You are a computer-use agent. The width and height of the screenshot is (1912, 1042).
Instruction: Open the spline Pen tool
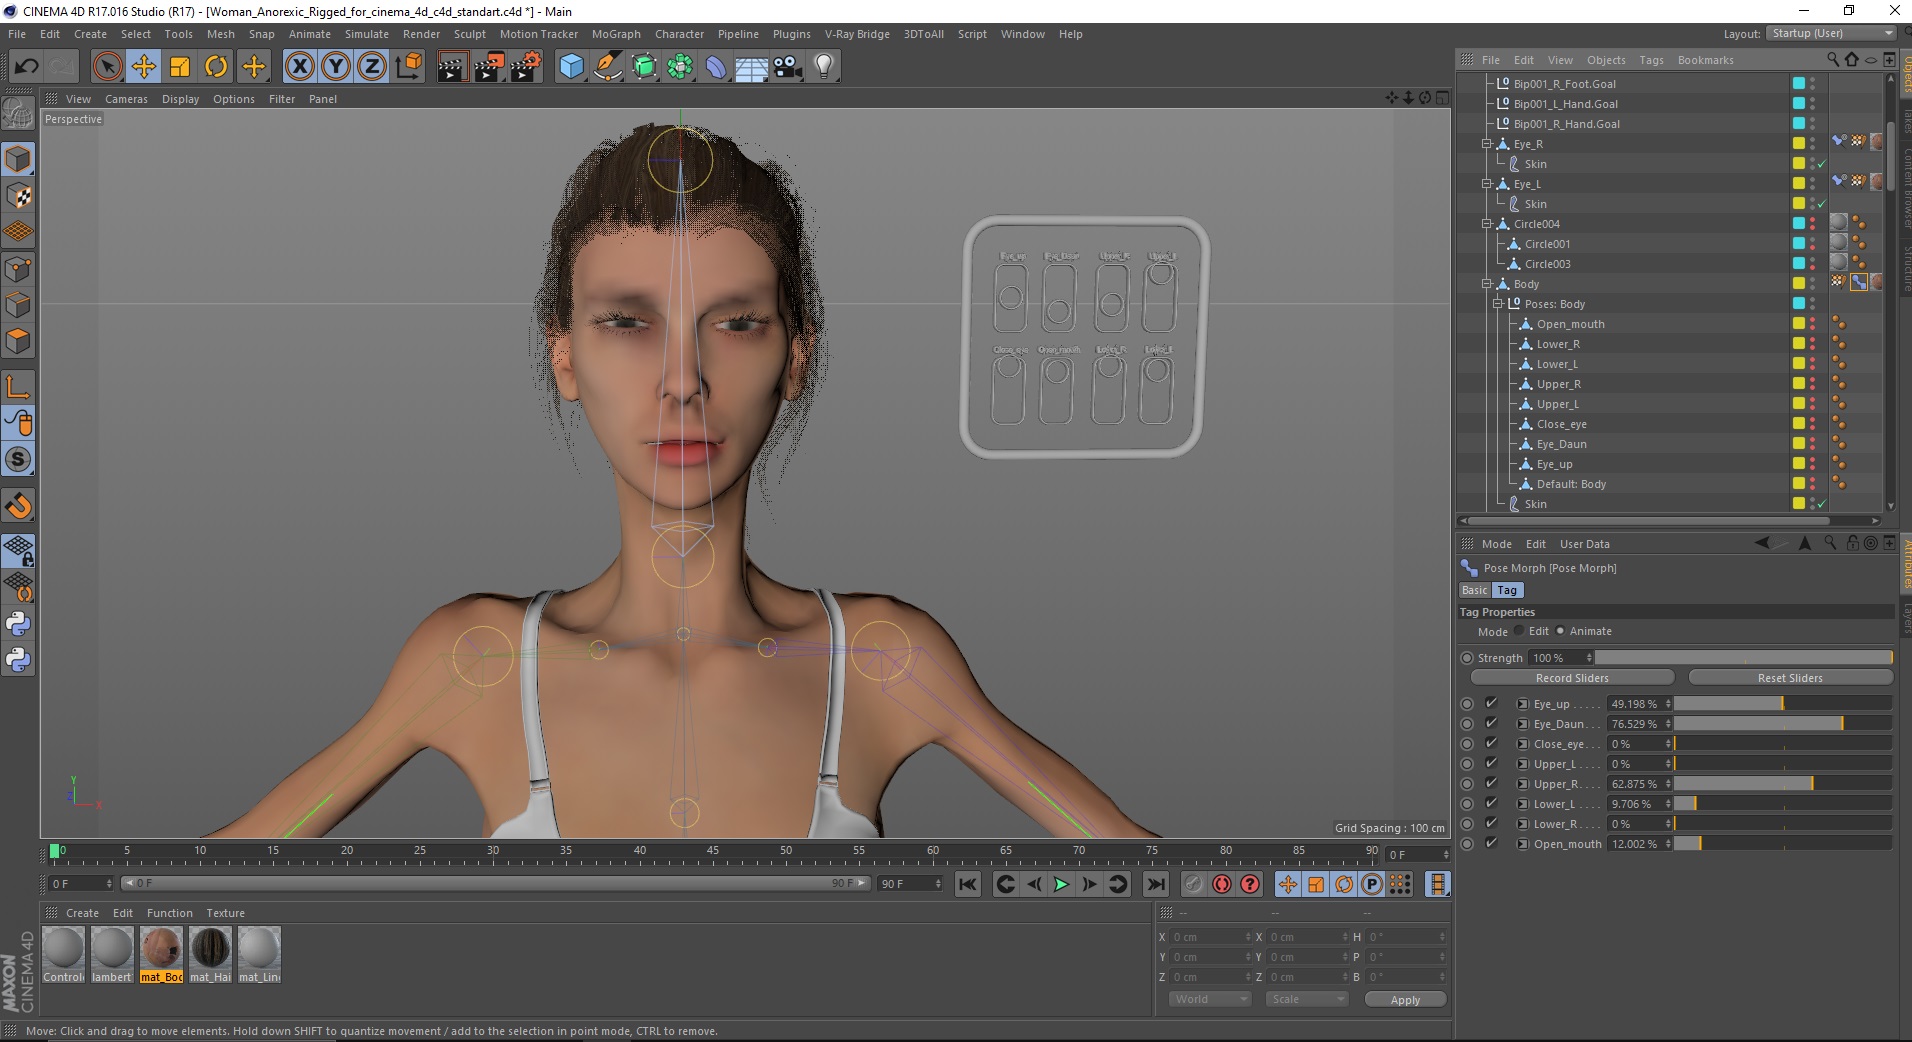click(x=607, y=67)
